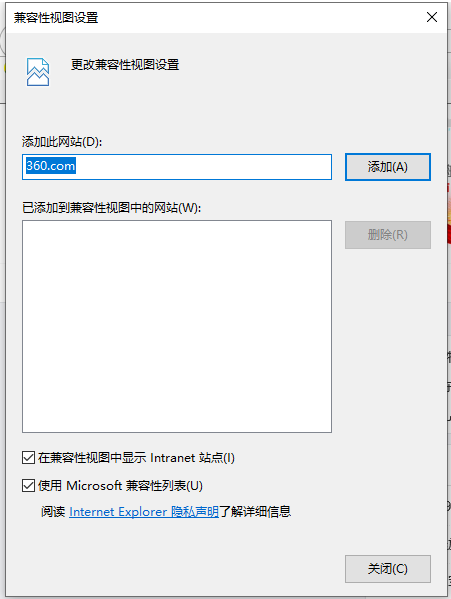Image resolution: width=451 pixels, height=599 pixels.
Task: Click the 添加此网站(D): label
Action: [62, 142]
